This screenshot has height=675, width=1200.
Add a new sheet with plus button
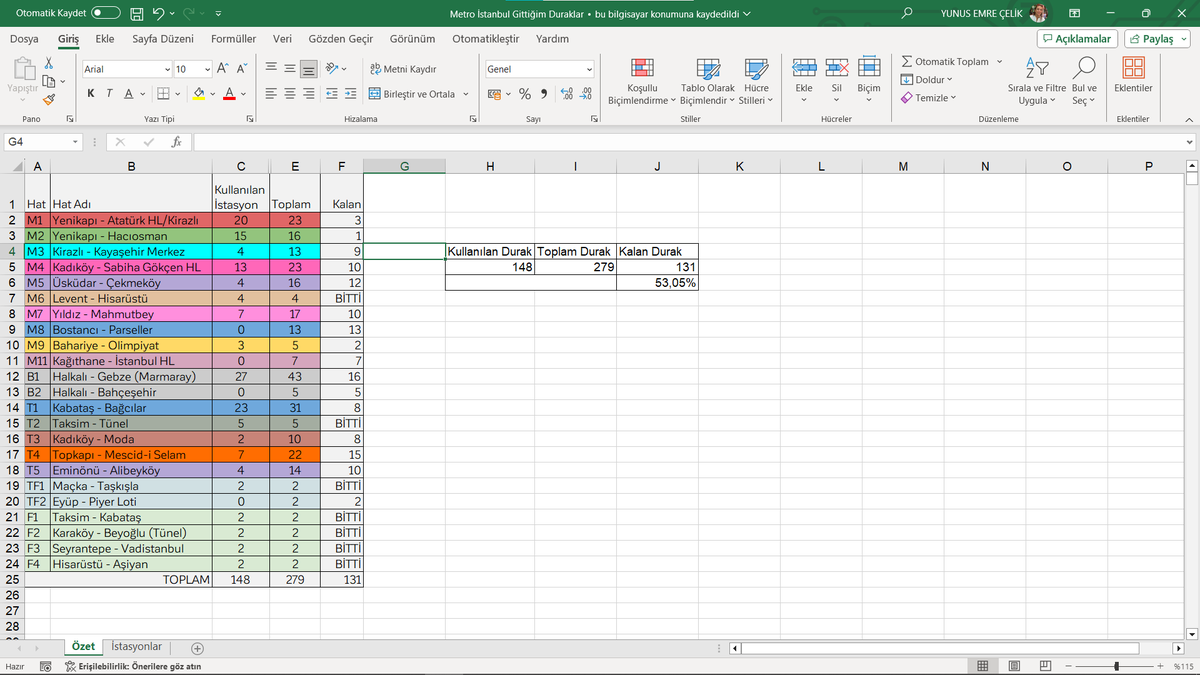(x=197, y=648)
